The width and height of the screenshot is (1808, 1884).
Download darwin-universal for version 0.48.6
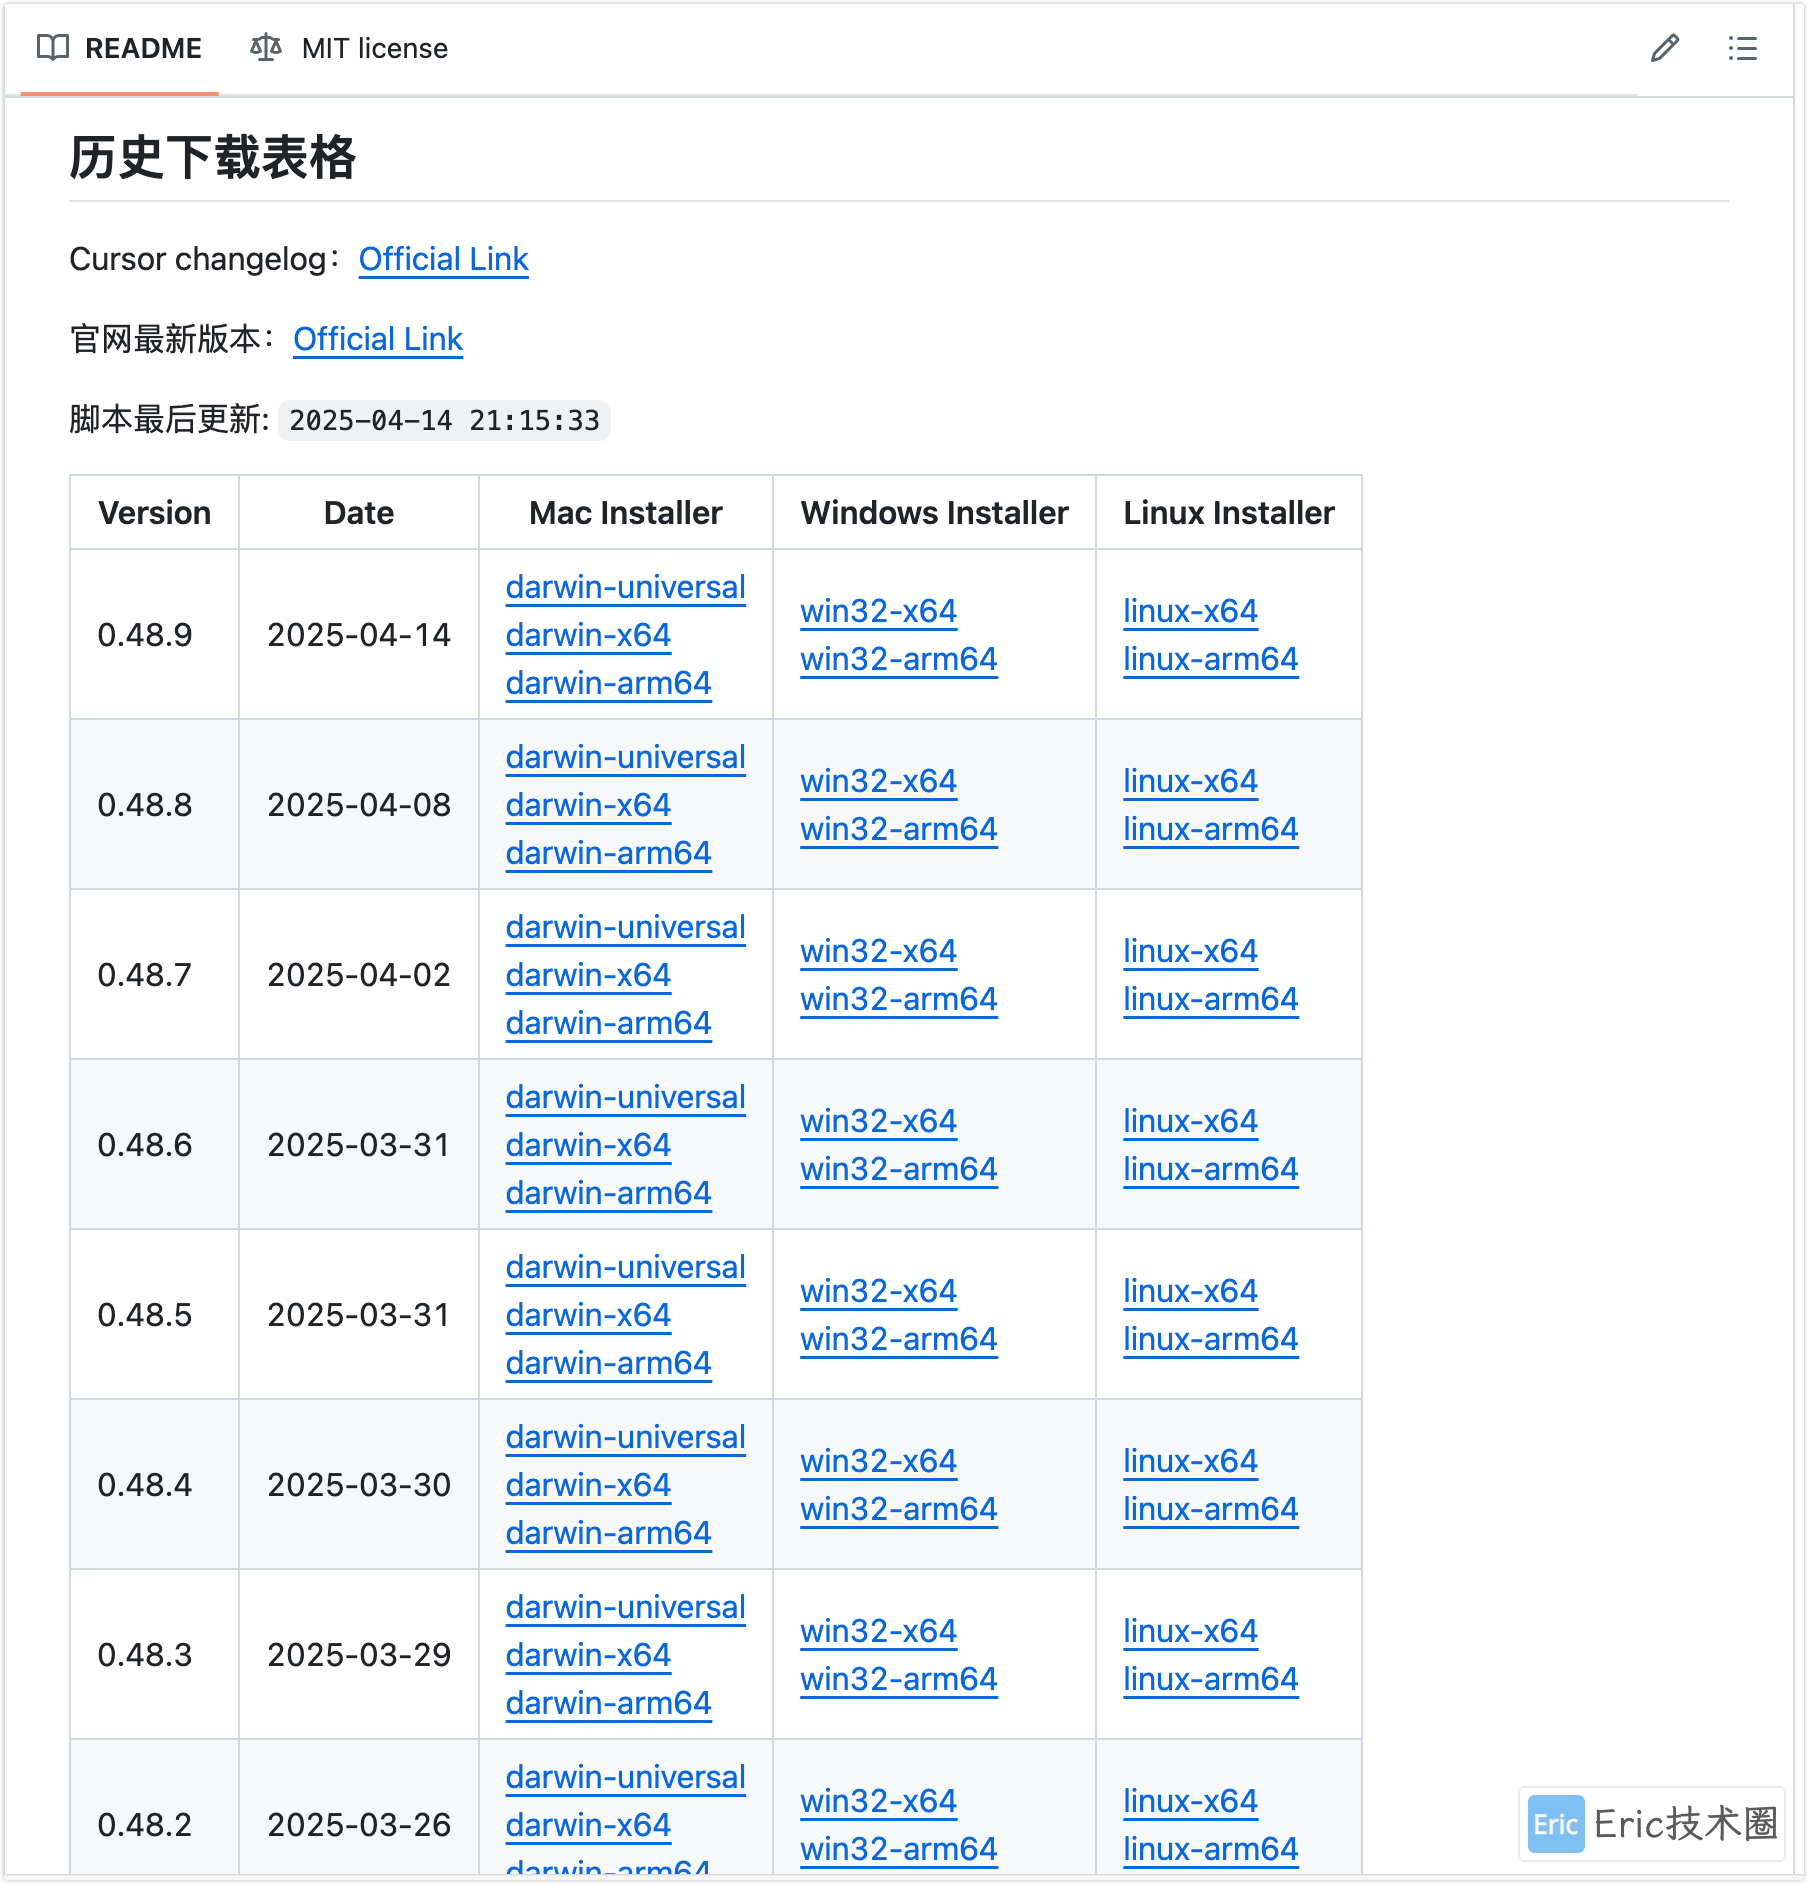coord(626,1097)
